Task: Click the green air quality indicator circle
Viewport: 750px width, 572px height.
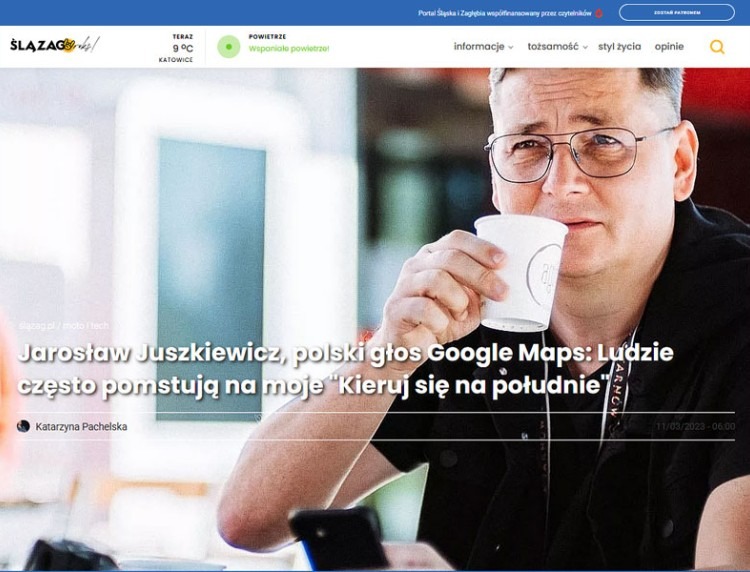Action: point(229,47)
